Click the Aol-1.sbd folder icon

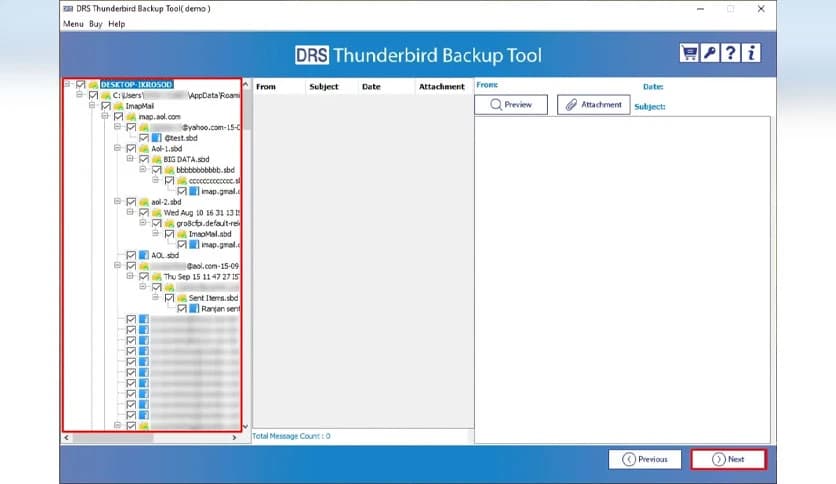(144, 149)
